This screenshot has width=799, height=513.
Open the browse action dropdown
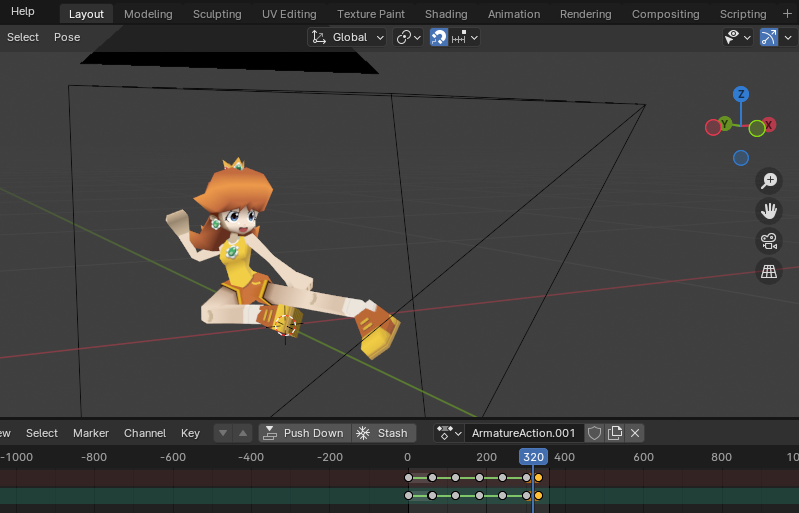[x=449, y=433]
